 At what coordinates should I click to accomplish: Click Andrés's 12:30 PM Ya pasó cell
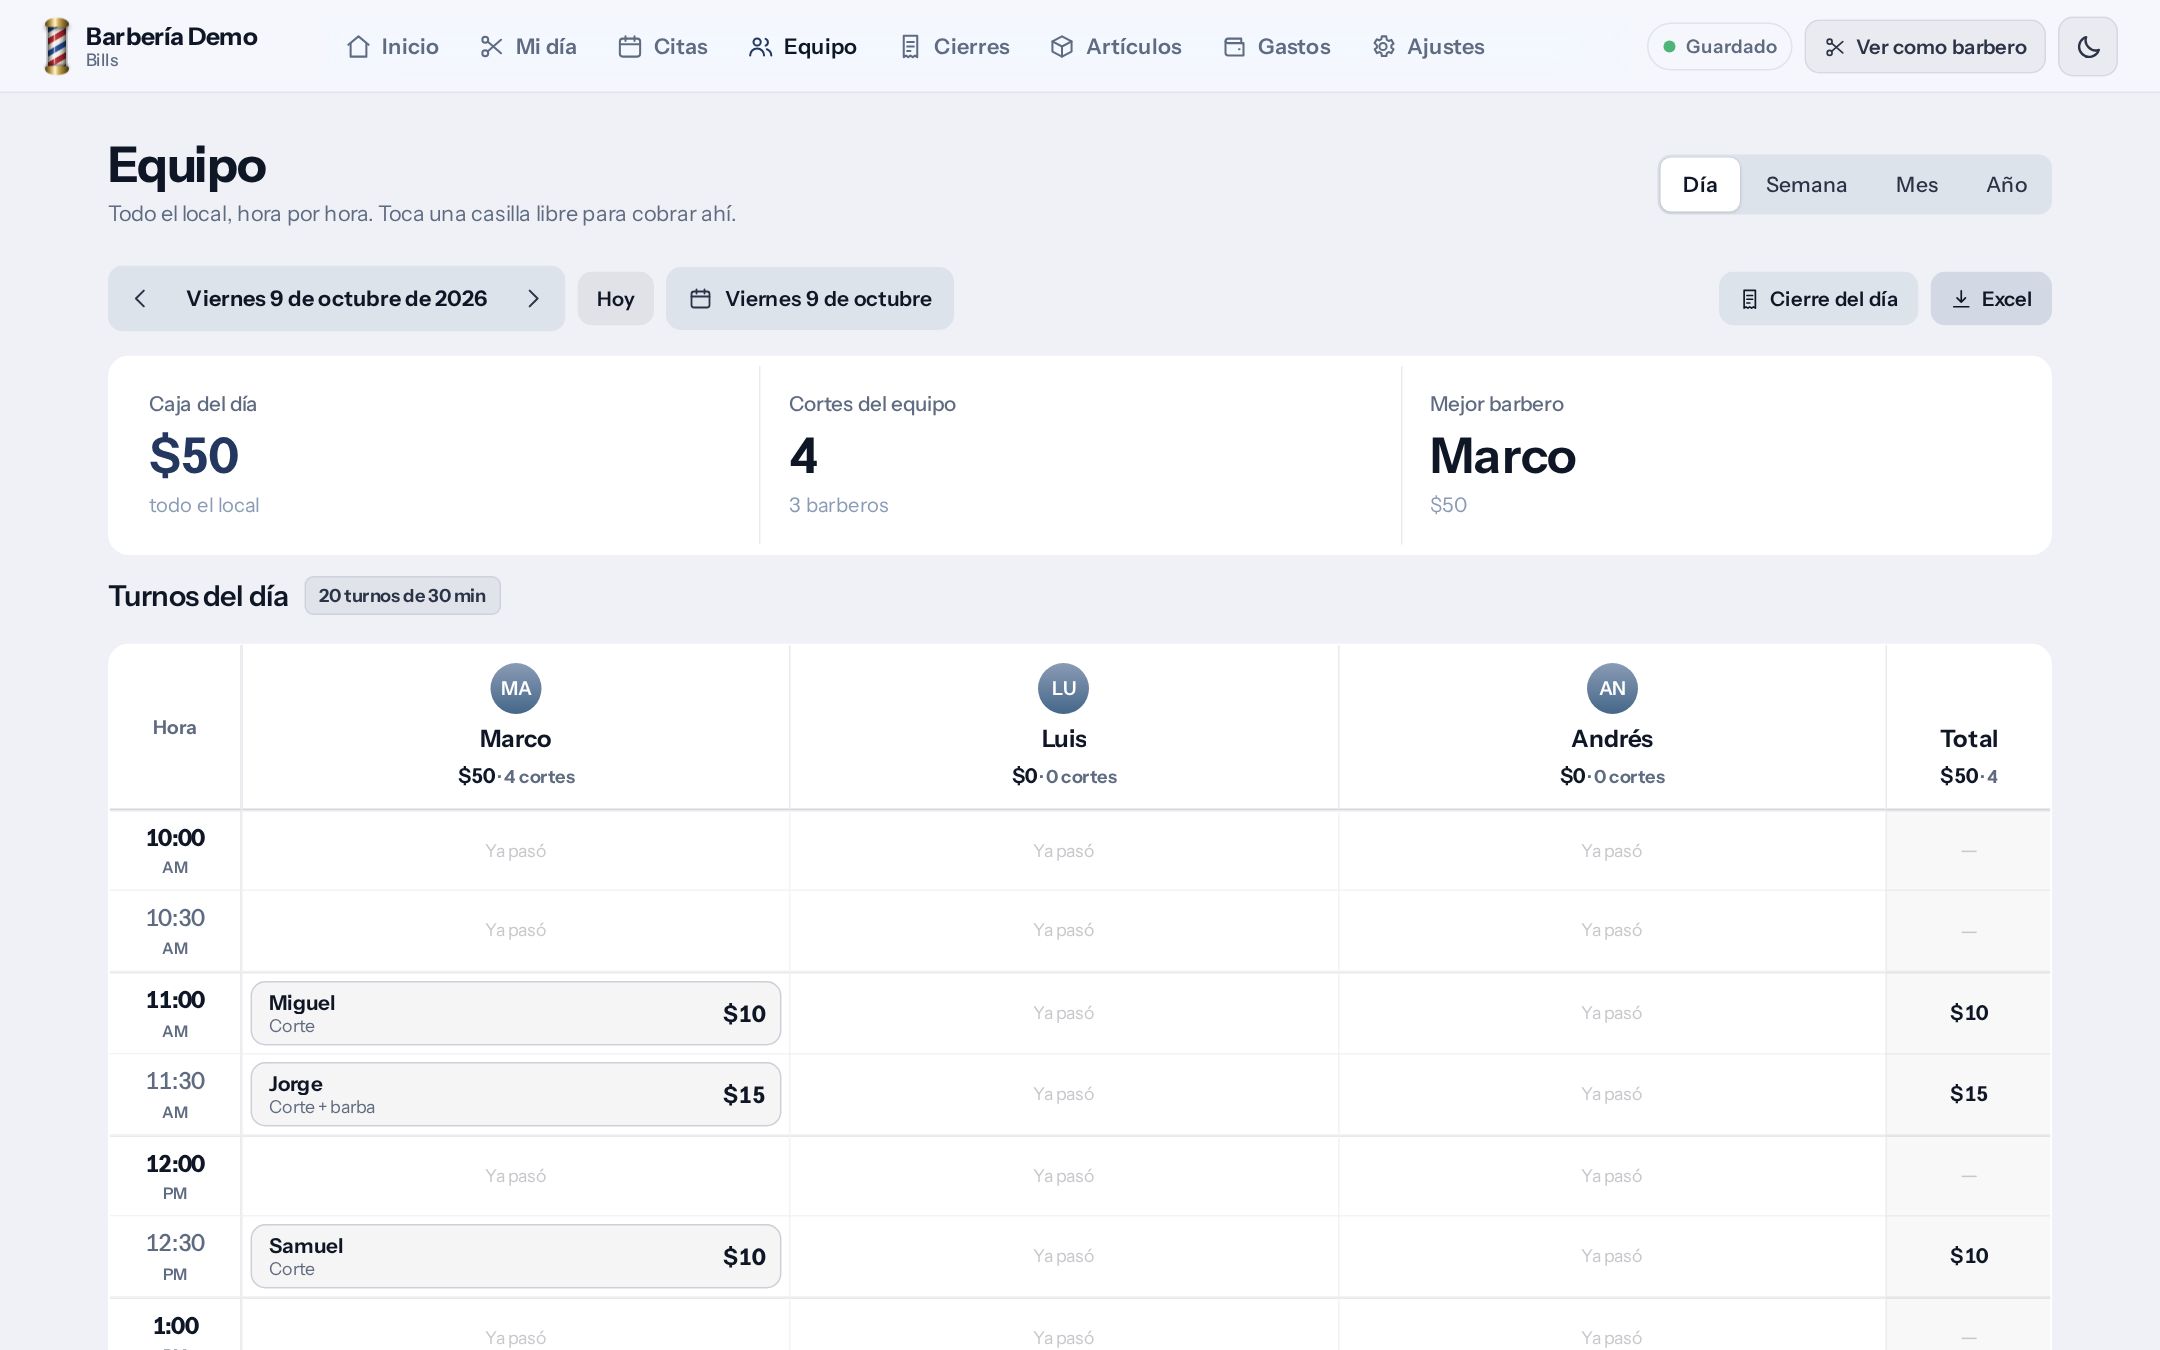pos(1612,1256)
